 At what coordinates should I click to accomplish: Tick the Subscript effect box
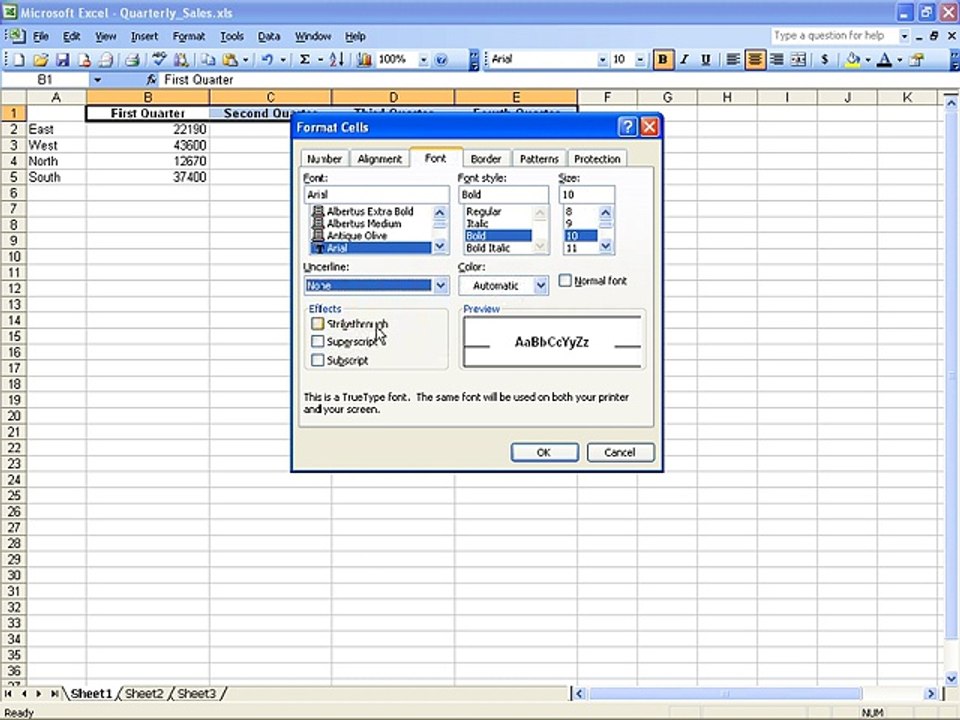317,360
